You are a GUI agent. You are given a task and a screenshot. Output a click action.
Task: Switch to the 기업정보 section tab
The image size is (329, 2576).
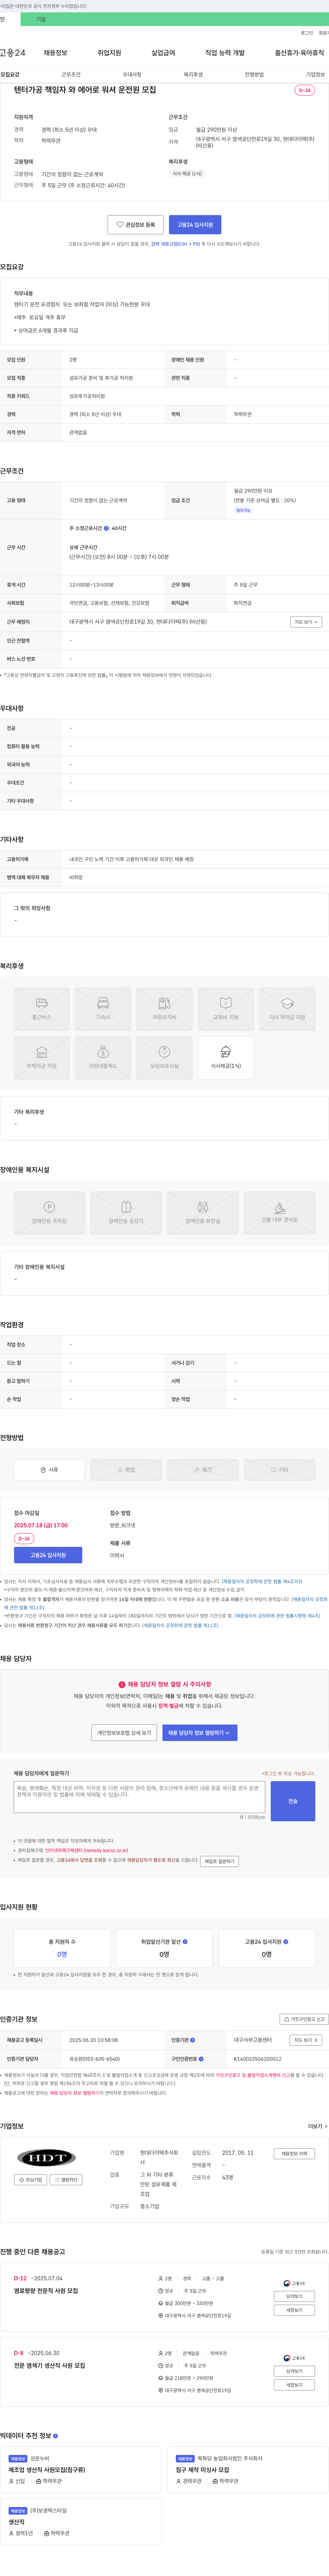coord(315,75)
